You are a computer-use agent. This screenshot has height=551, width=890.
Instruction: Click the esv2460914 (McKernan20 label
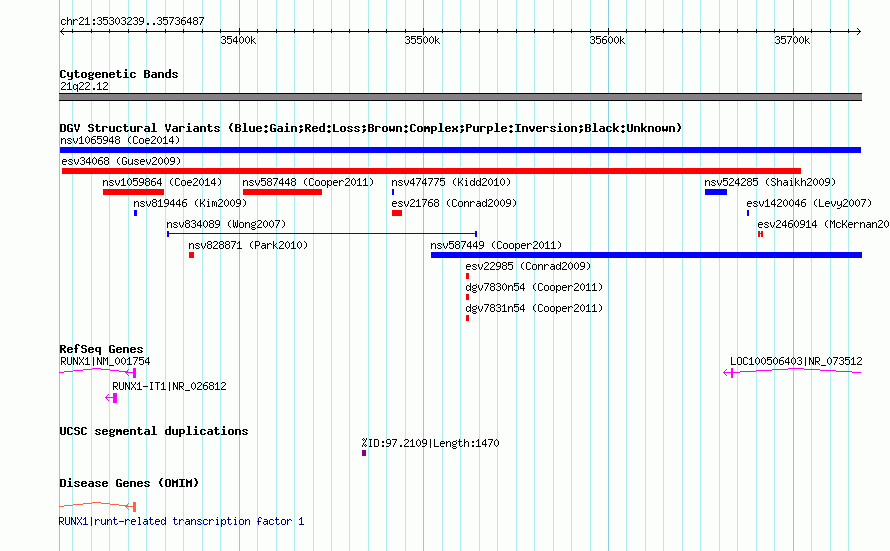pos(823,224)
